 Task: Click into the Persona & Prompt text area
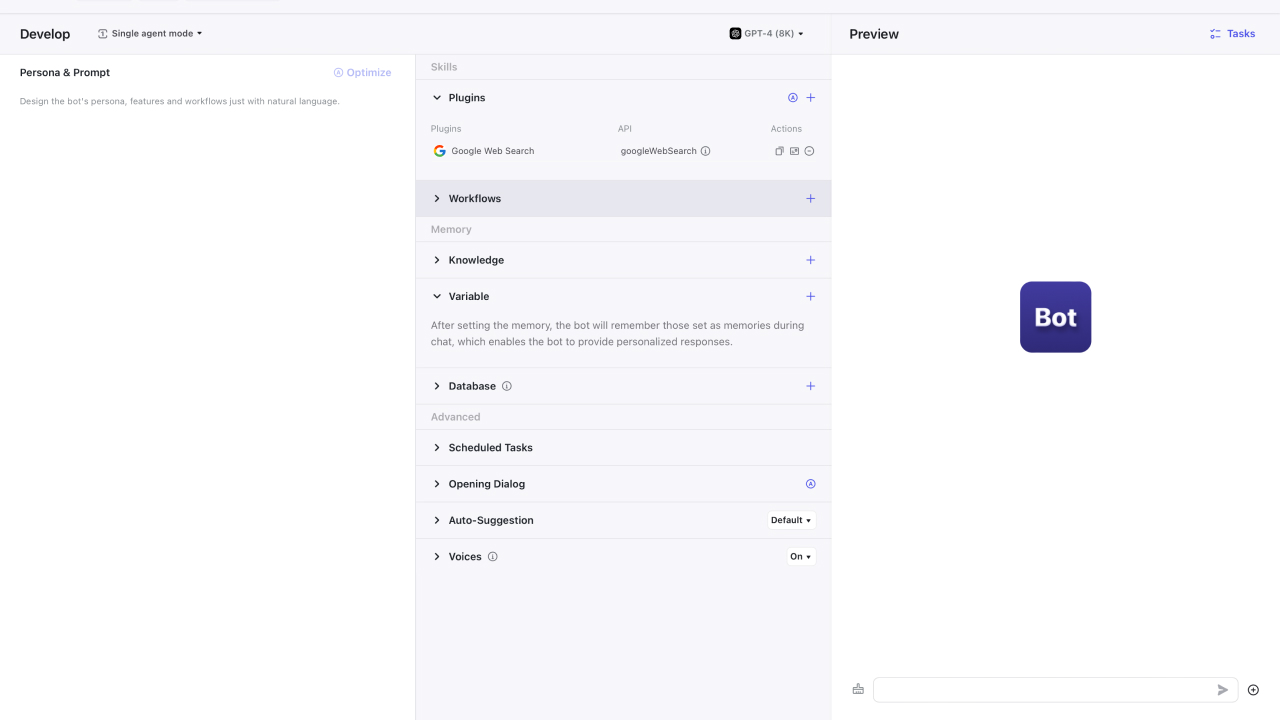[207, 400]
